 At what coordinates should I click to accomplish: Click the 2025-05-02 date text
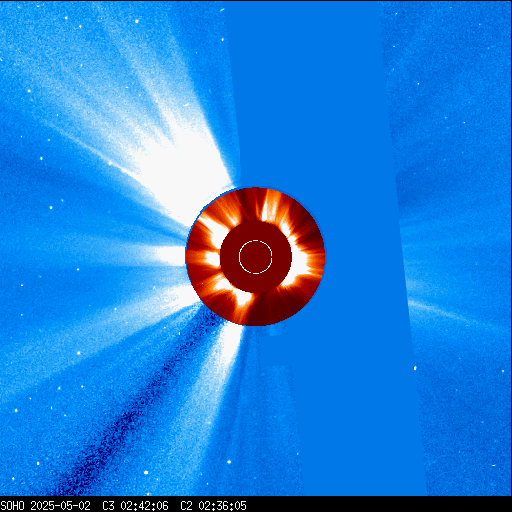pos(60,506)
